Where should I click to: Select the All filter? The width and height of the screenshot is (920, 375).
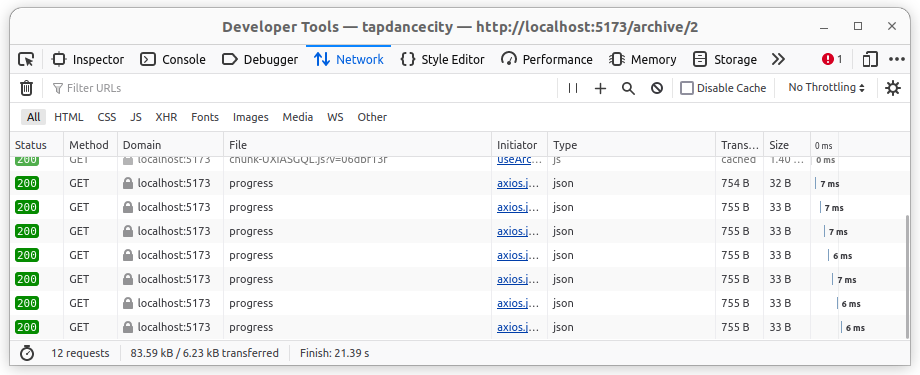(33, 117)
